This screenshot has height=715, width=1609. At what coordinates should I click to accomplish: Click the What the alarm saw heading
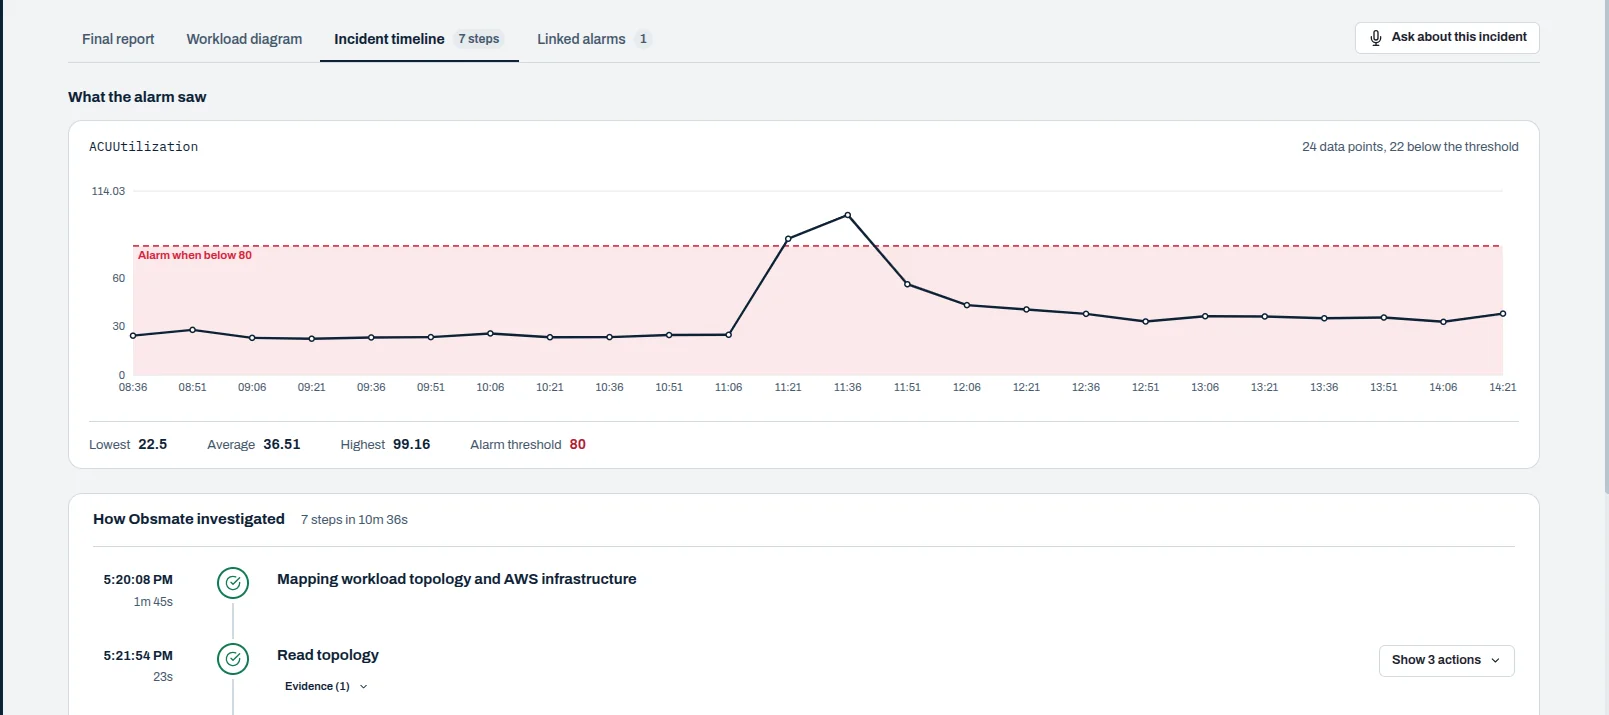pos(137,97)
